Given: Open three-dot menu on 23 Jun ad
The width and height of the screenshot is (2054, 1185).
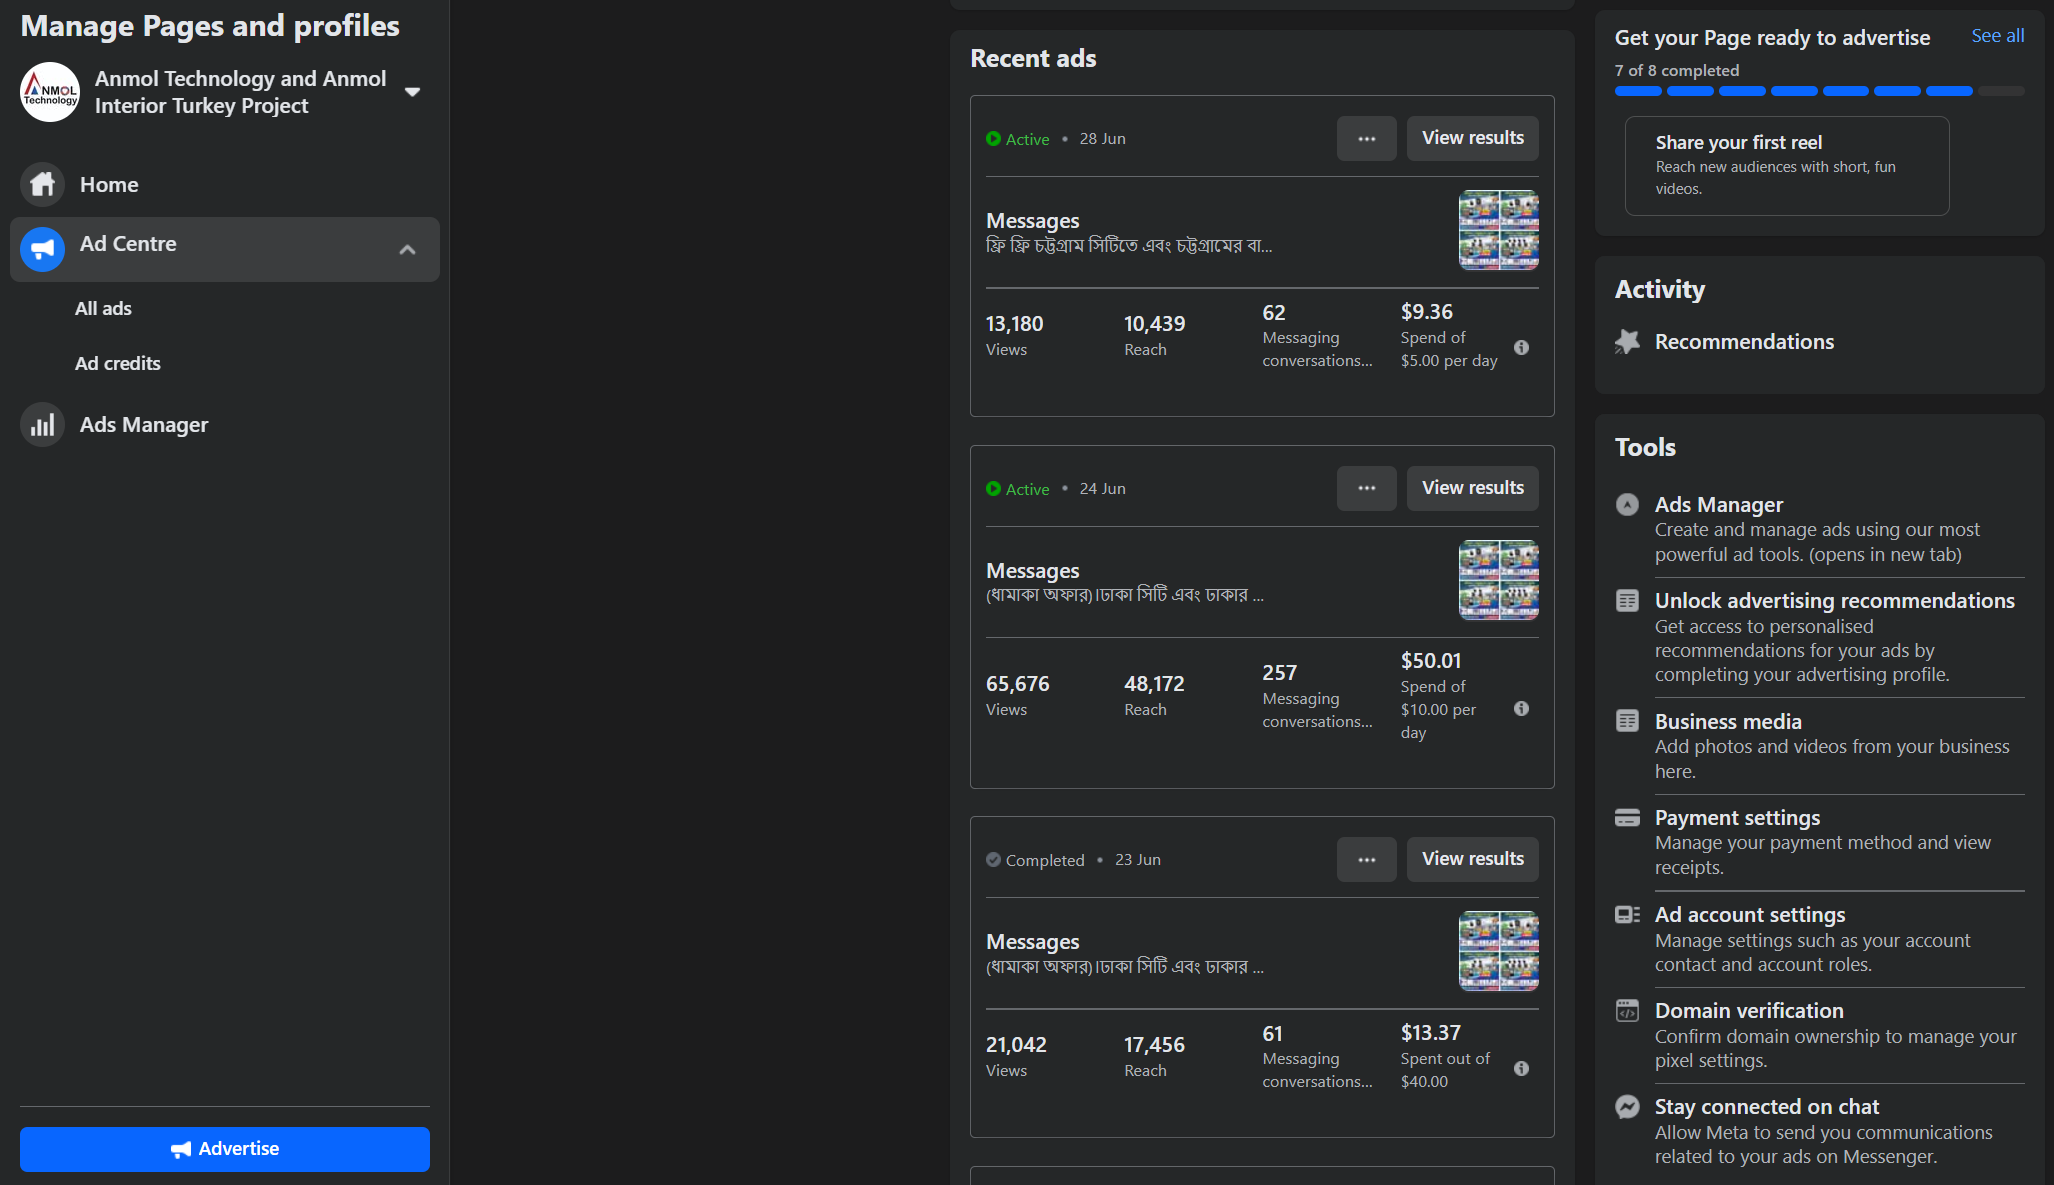Looking at the screenshot, I should [x=1366, y=860].
